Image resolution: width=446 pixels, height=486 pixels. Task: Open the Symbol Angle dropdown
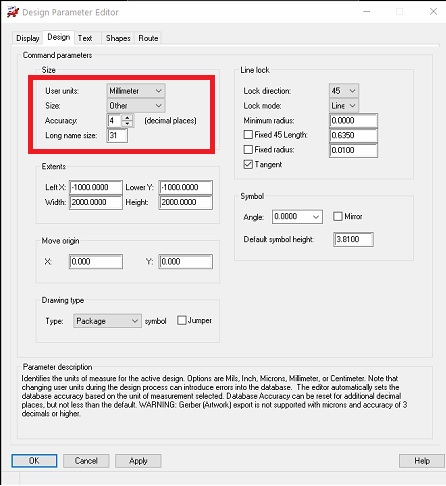[x=297, y=217]
